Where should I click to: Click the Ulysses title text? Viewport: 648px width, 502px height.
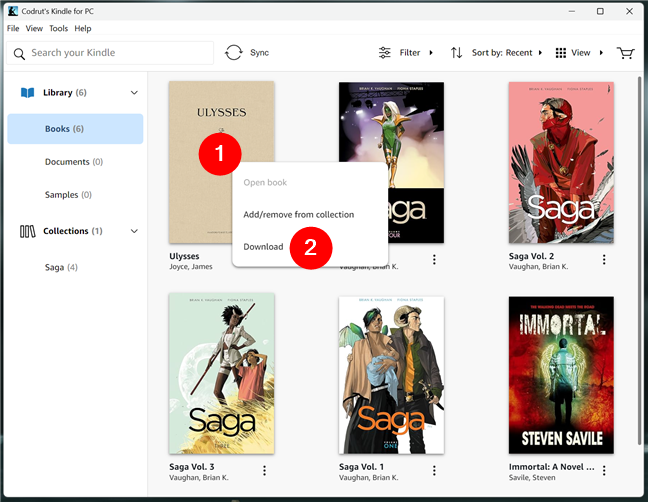184,256
